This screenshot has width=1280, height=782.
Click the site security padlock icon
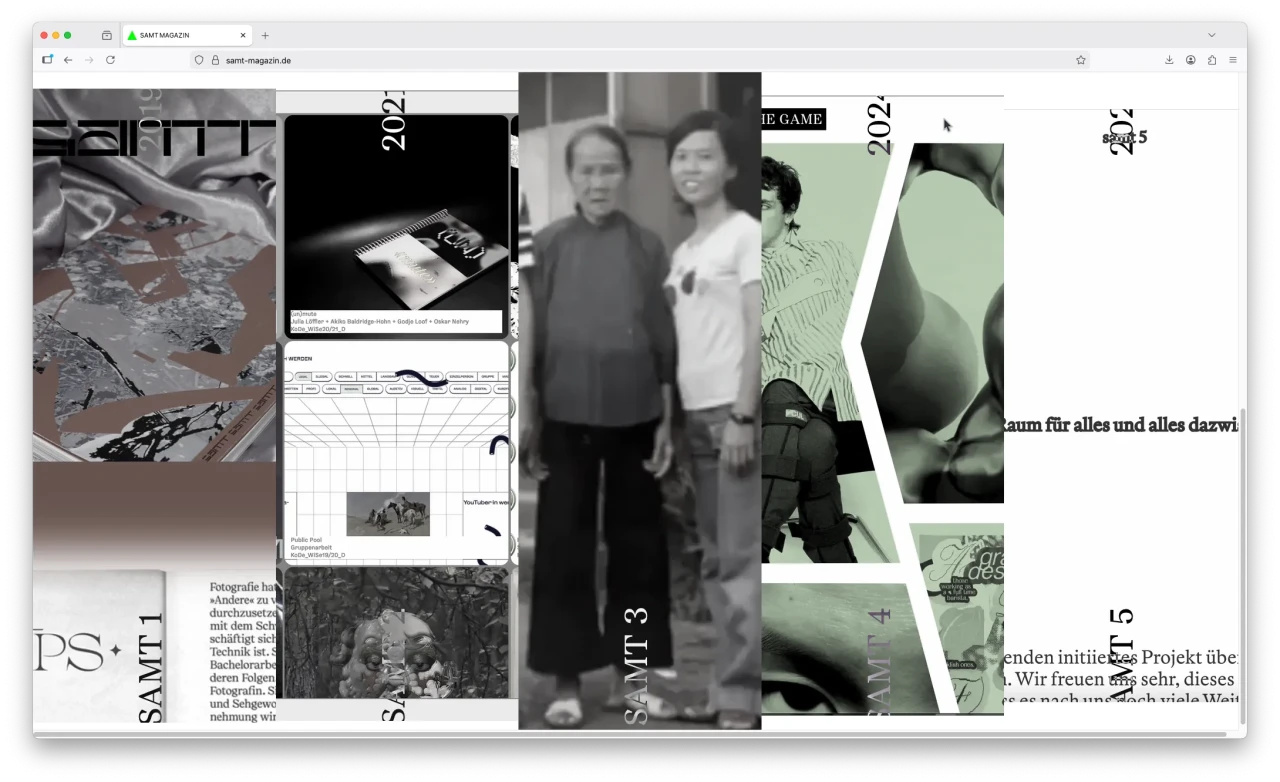click(x=215, y=60)
